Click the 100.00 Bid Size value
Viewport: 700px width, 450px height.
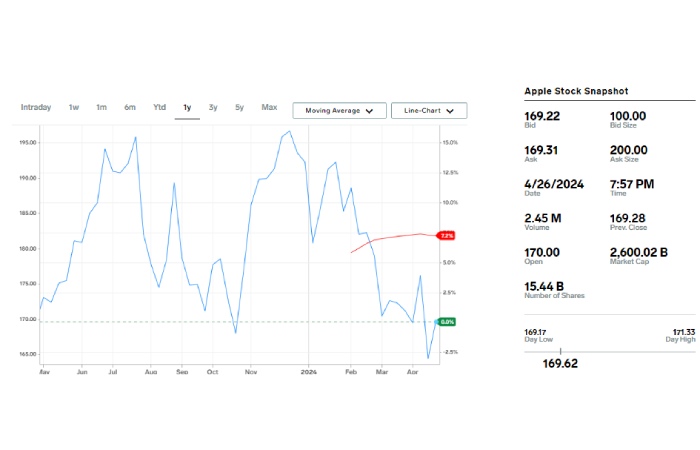(628, 116)
